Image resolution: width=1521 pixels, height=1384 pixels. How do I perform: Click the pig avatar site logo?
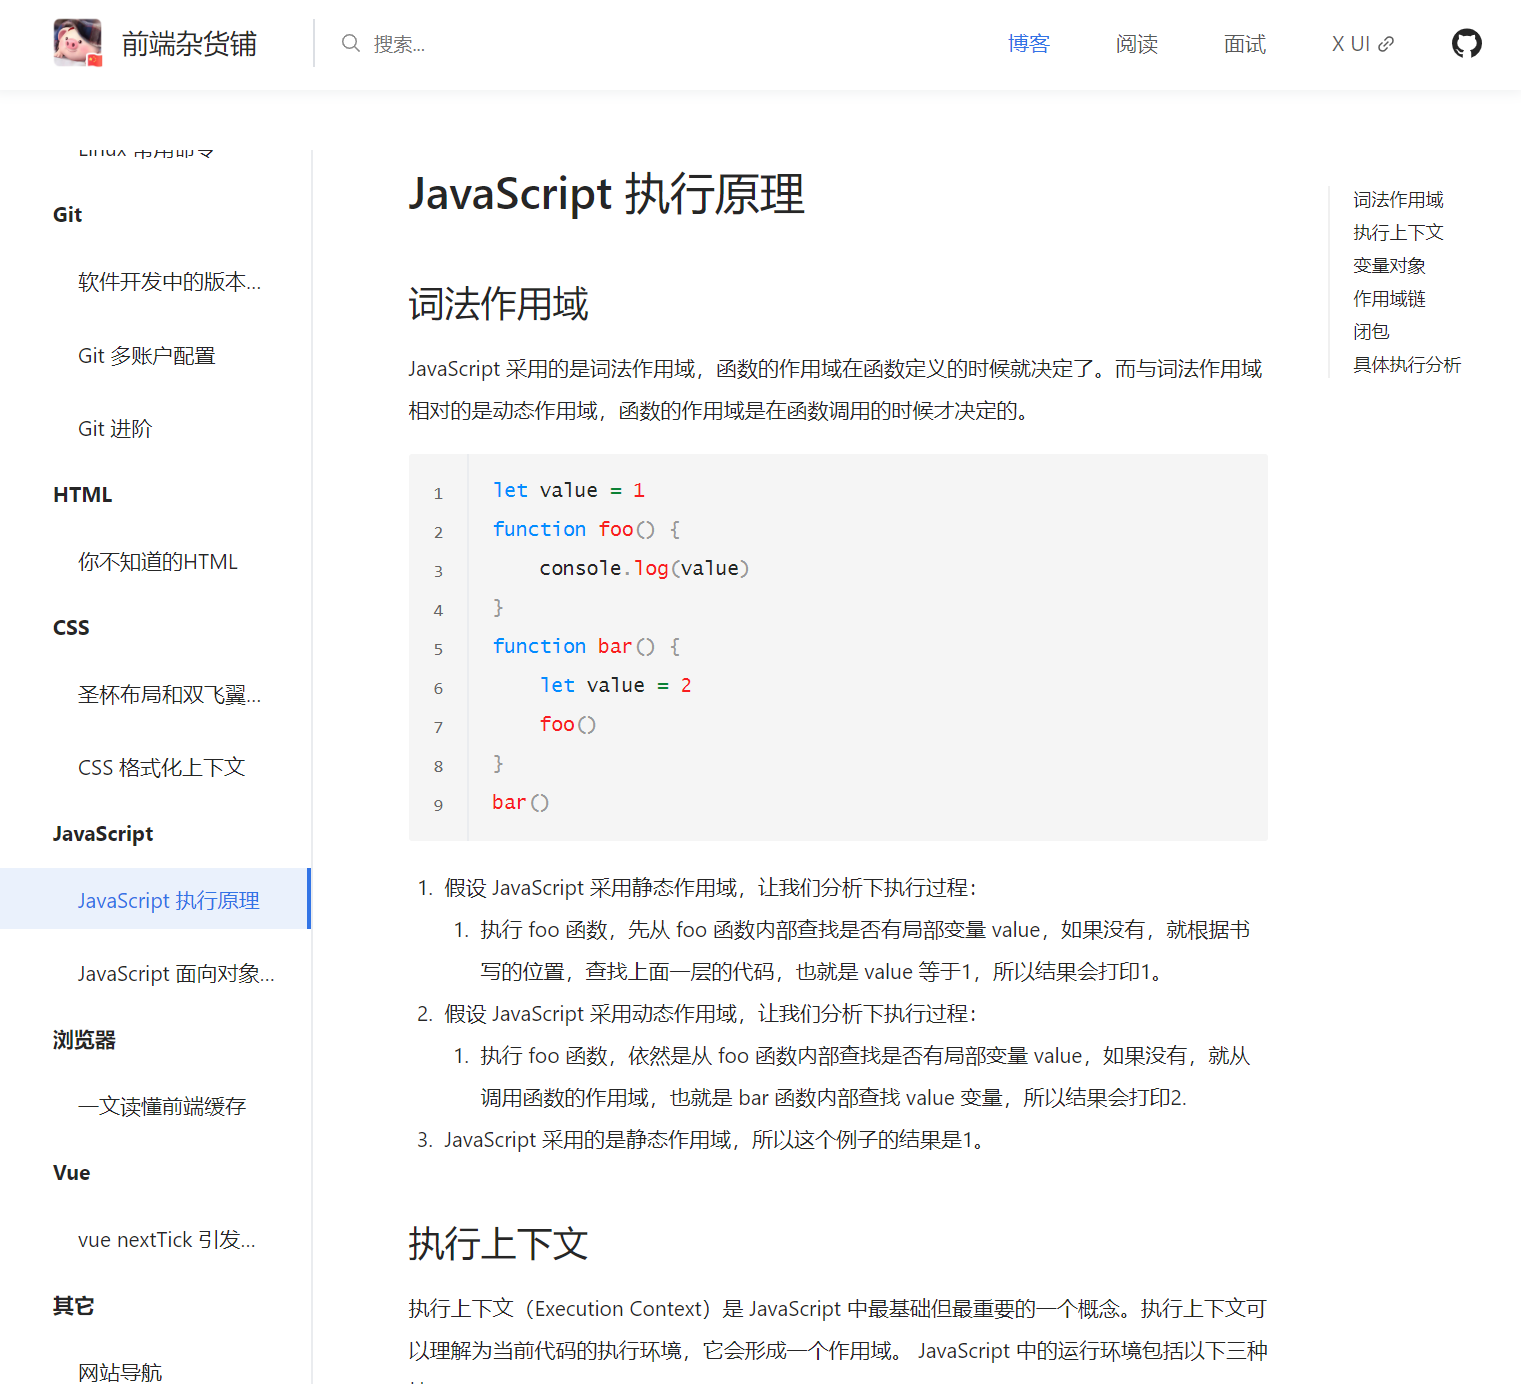point(78,43)
